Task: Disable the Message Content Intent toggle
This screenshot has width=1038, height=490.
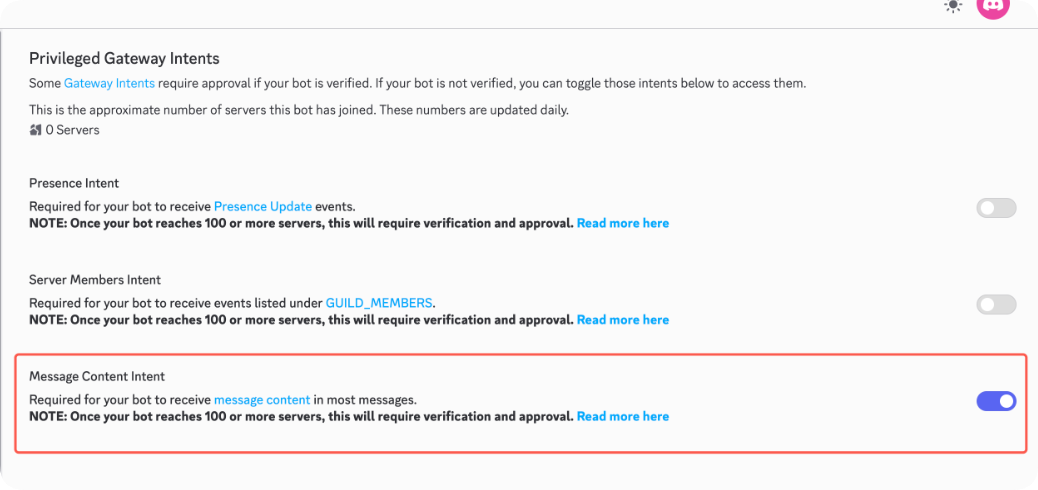Action: [996, 401]
